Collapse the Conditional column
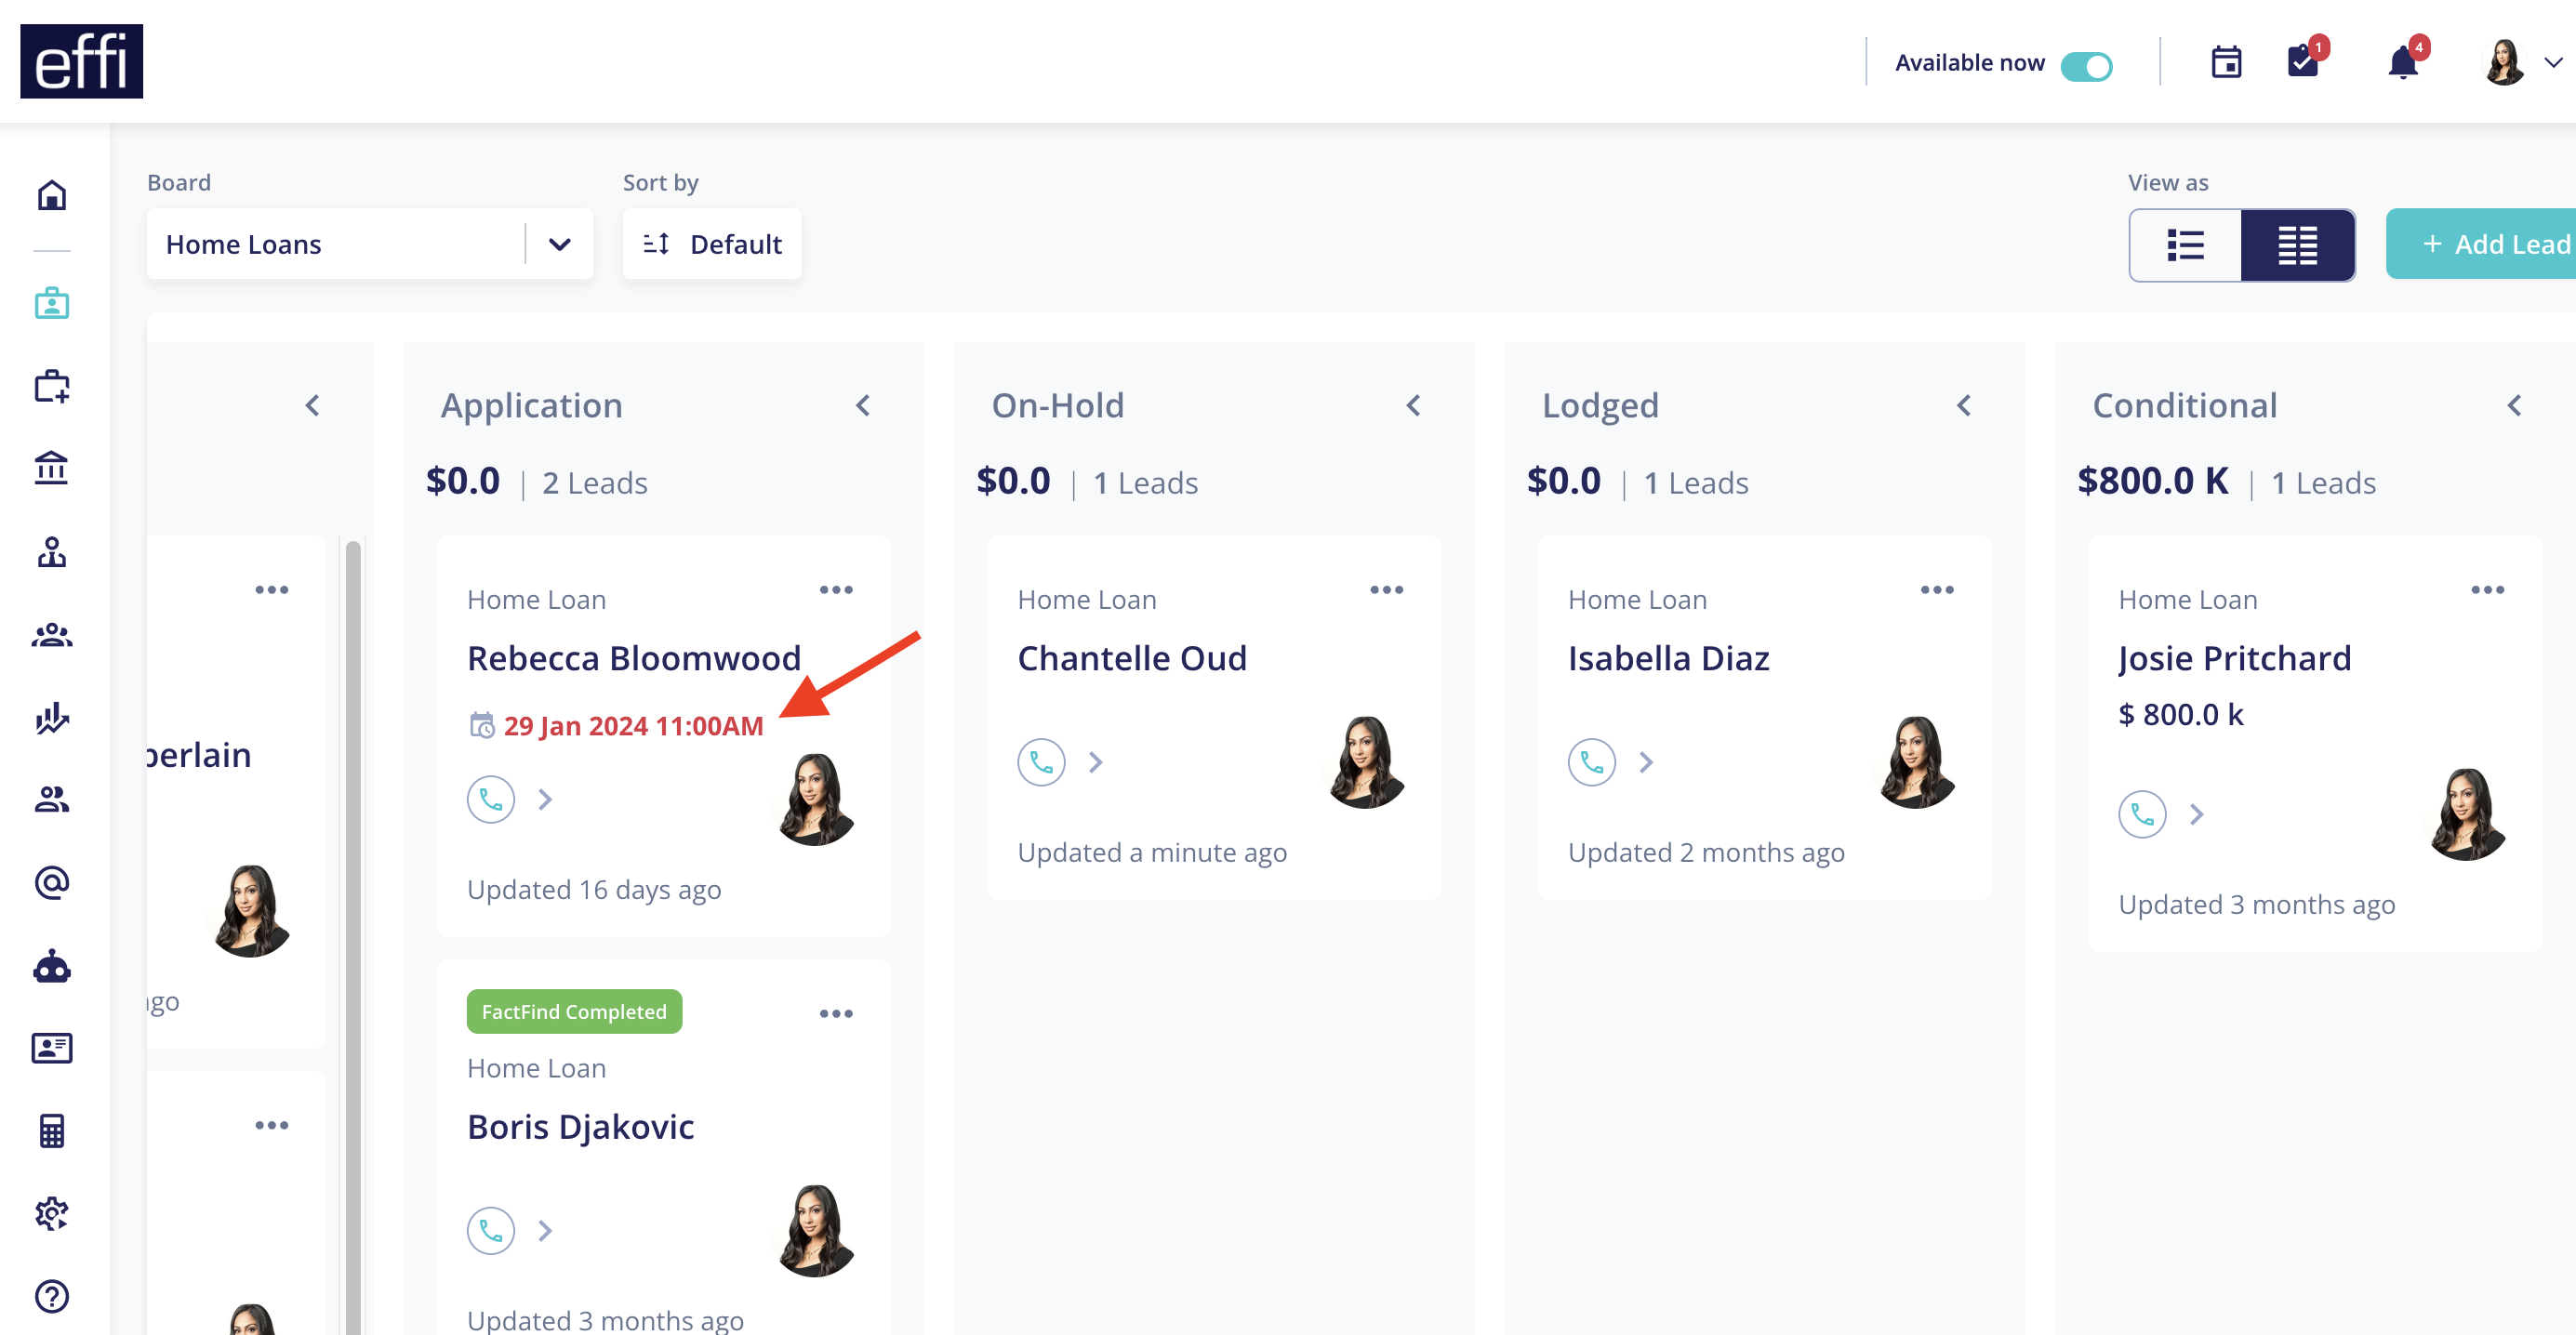The image size is (2576, 1335). 2514,405
